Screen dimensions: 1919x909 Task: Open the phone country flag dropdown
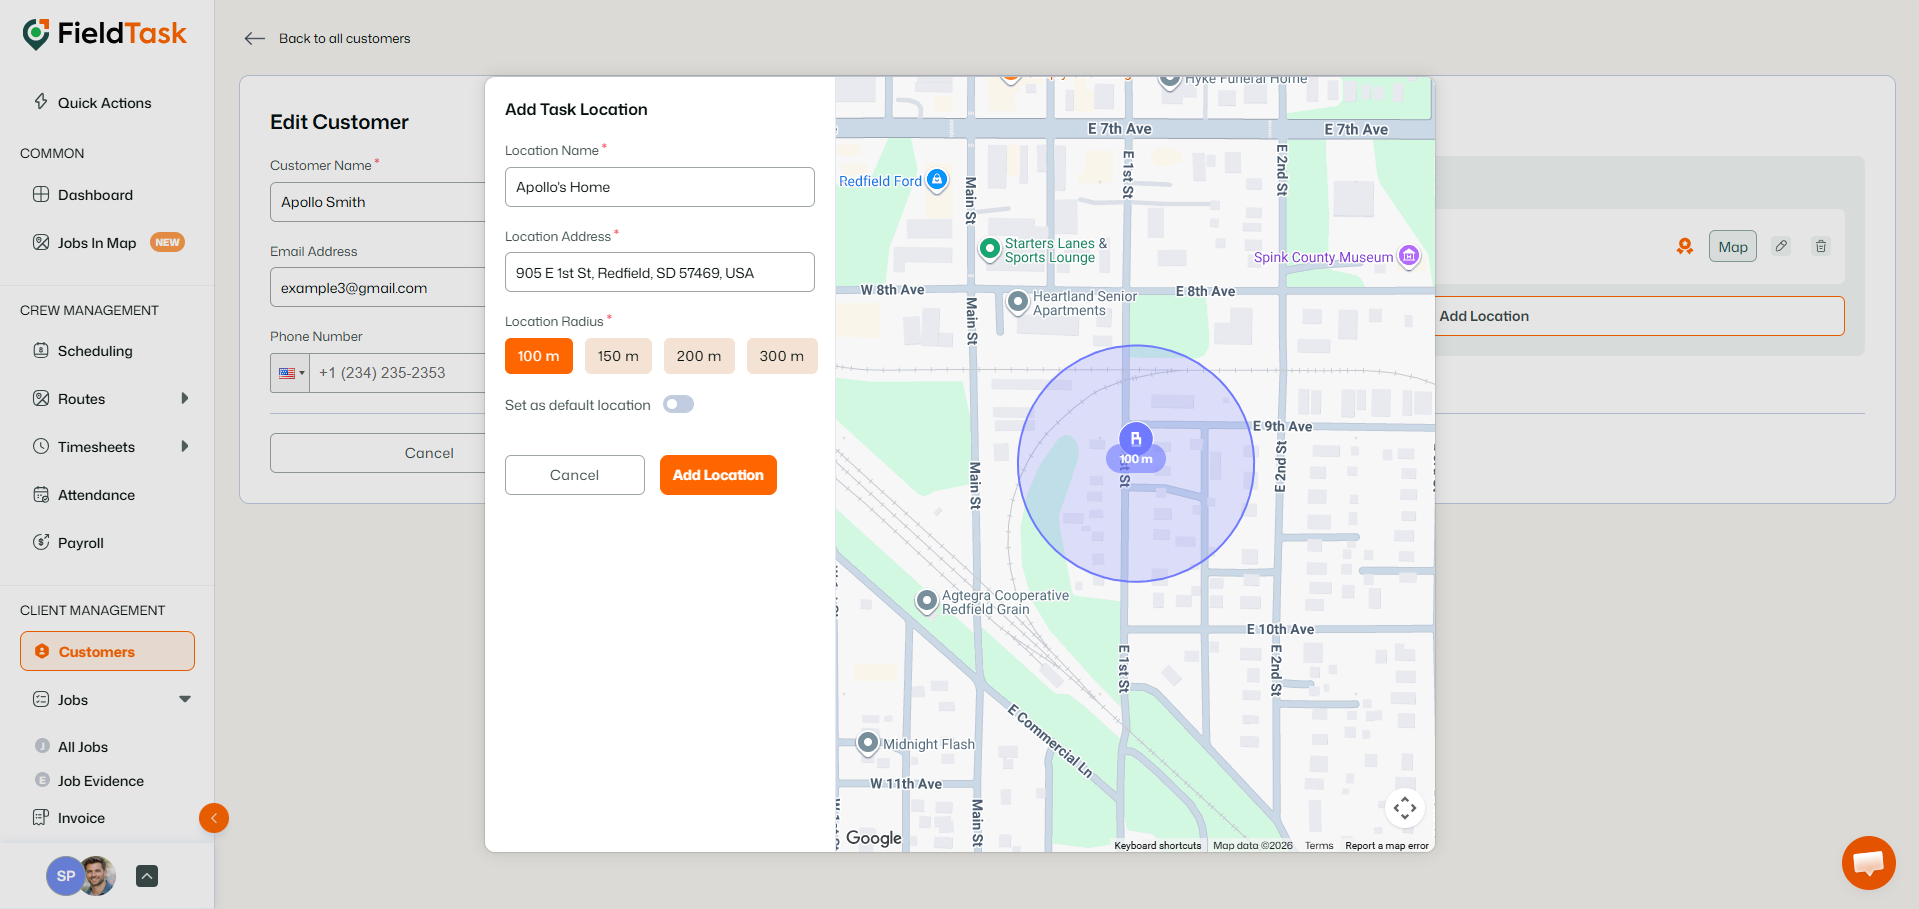pyautogui.click(x=290, y=373)
